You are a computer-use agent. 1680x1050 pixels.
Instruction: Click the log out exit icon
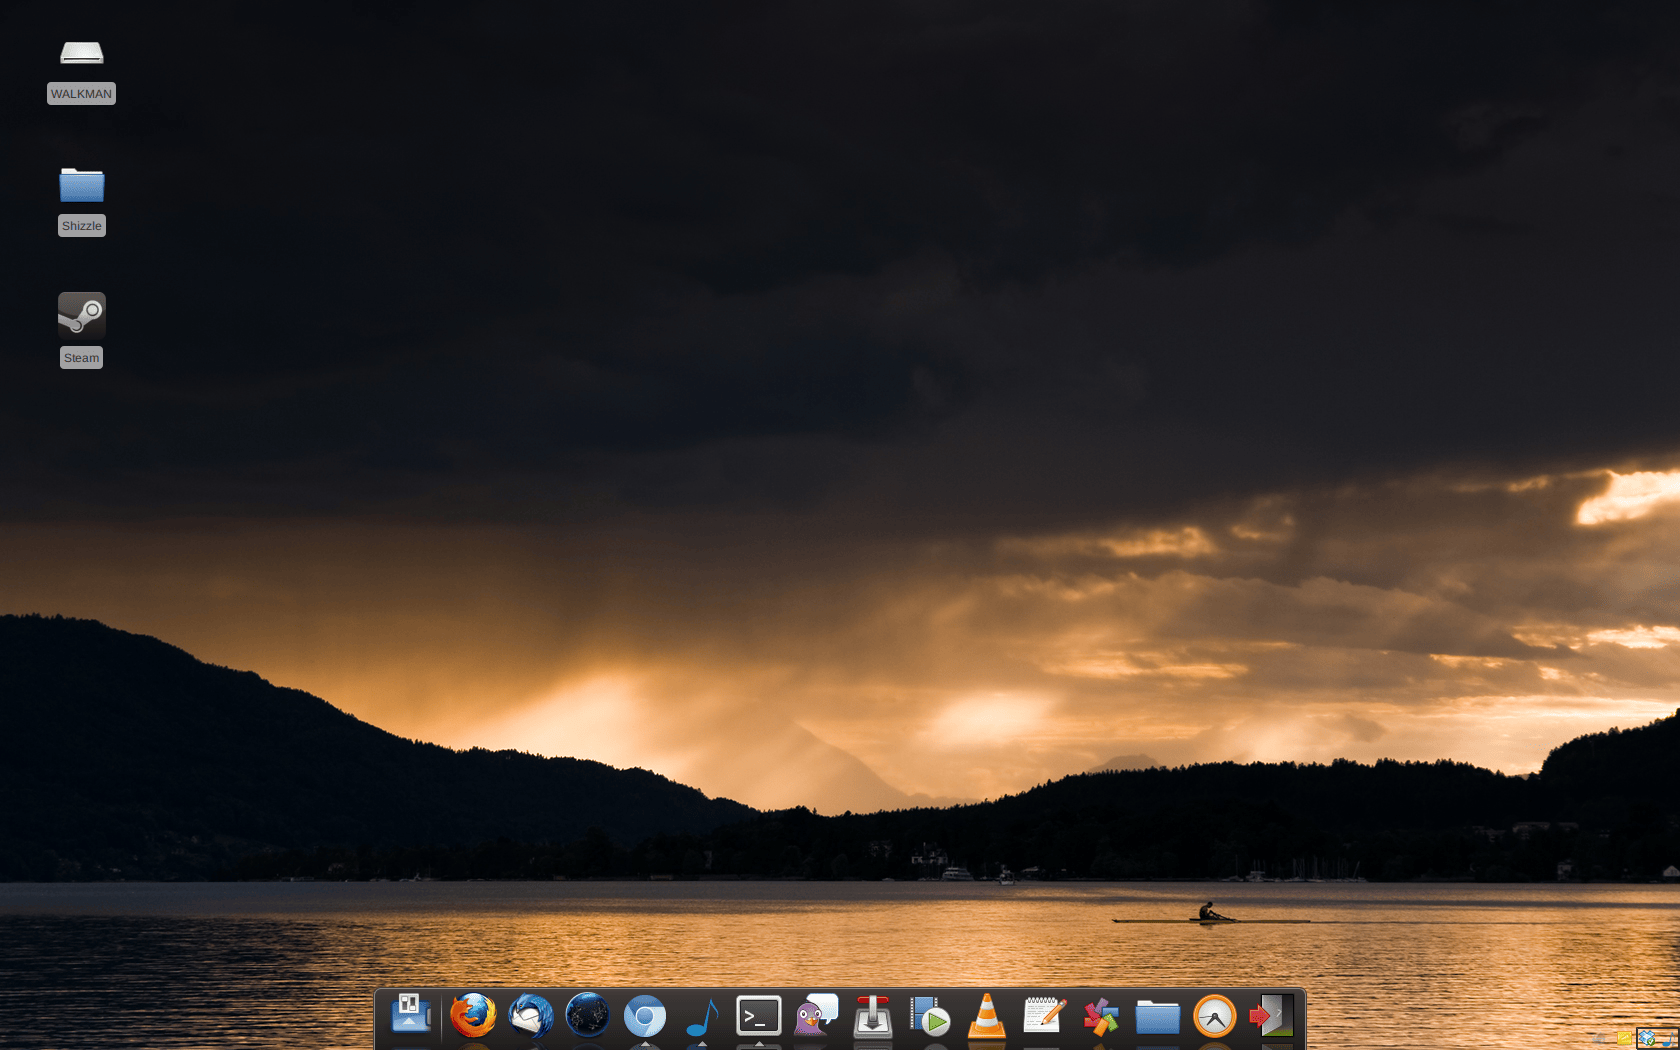[1271, 1016]
